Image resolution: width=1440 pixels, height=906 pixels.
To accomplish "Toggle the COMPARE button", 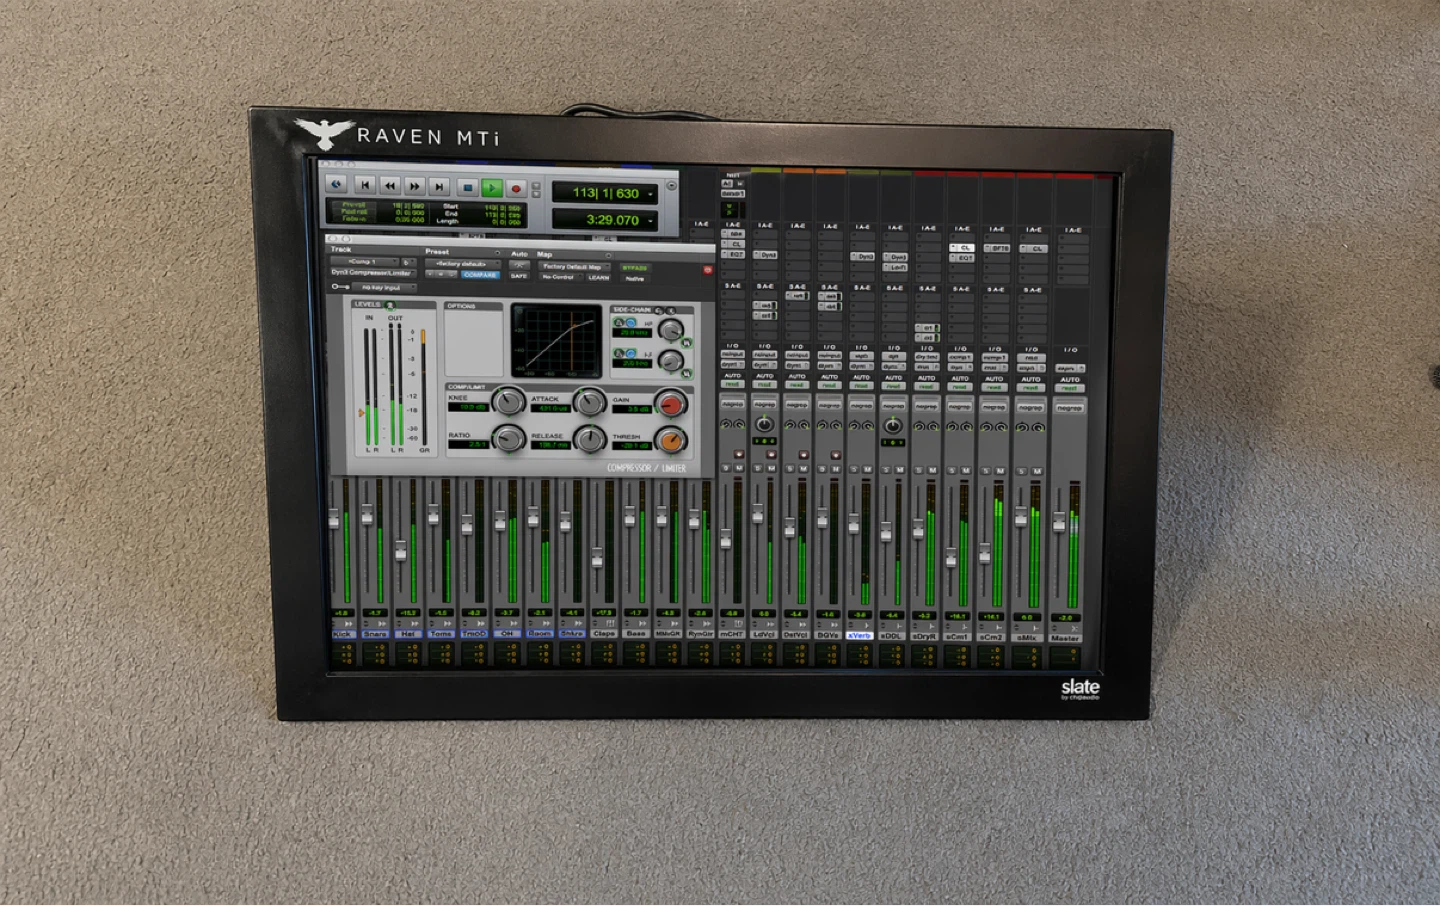I will [x=481, y=274].
